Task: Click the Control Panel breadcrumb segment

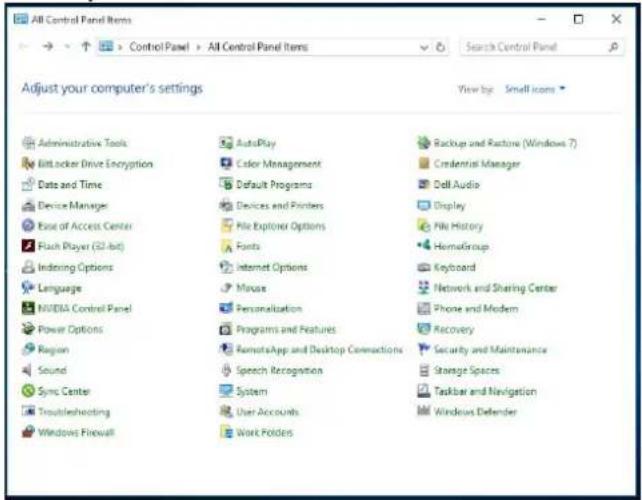Action: (x=159, y=47)
